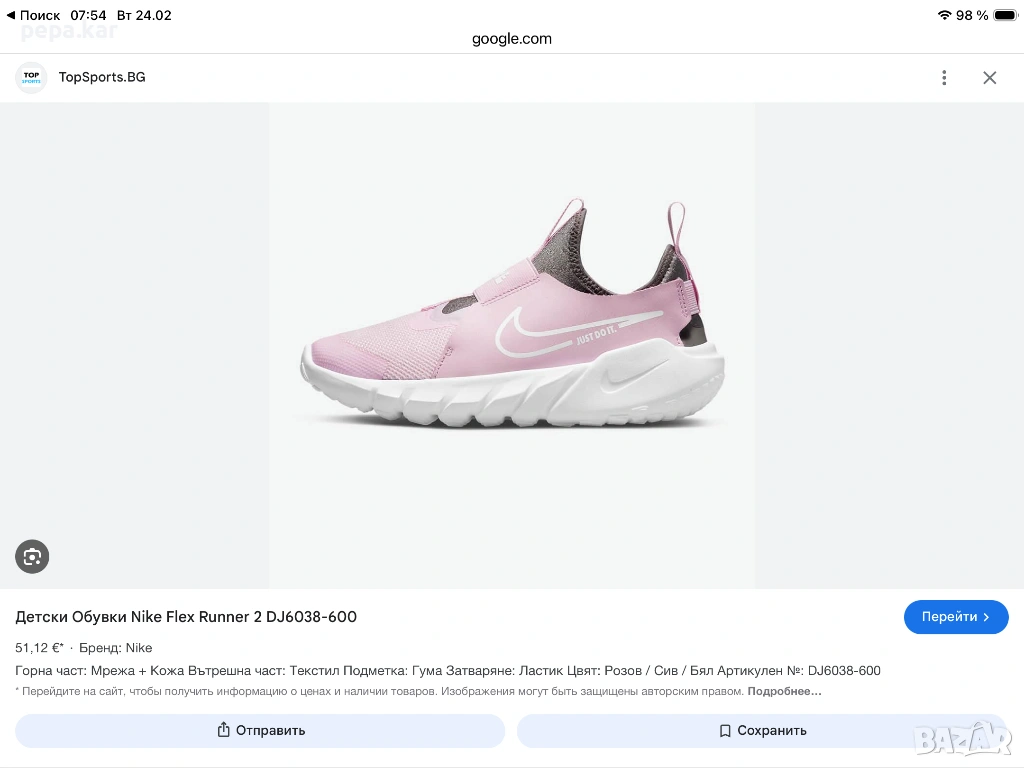Tap the share icon in Отправить button
Viewport: 1024px width, 768px height.
(x=224, y=731)
